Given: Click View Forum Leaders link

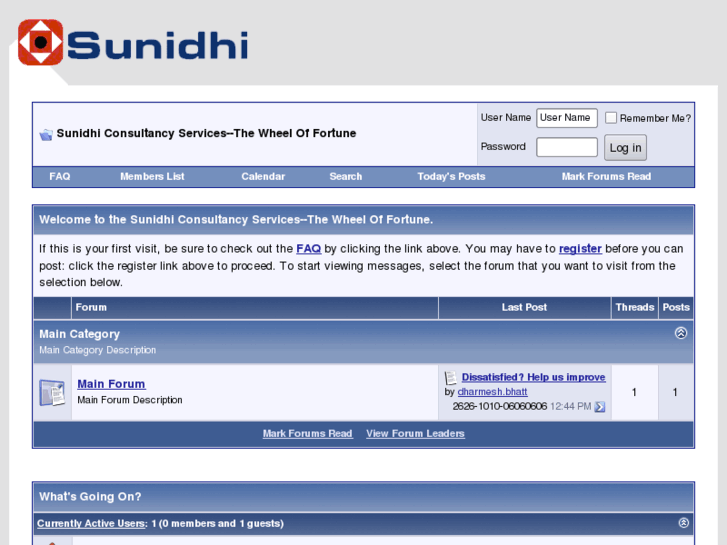Looking at the screenshot, I should 415,433.
